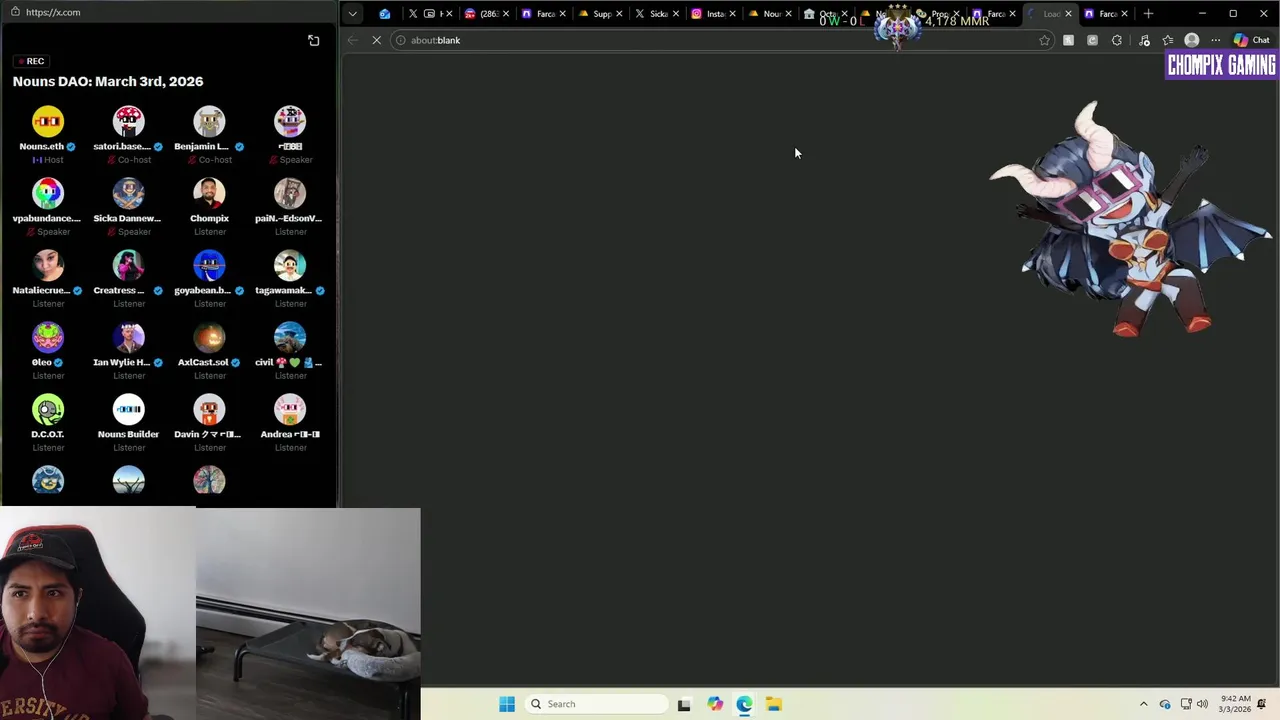Viewport: 1280px width, 720px height.
Task: Open AxlCast.sol listener avatar
Action: click(x=209, y=337)
